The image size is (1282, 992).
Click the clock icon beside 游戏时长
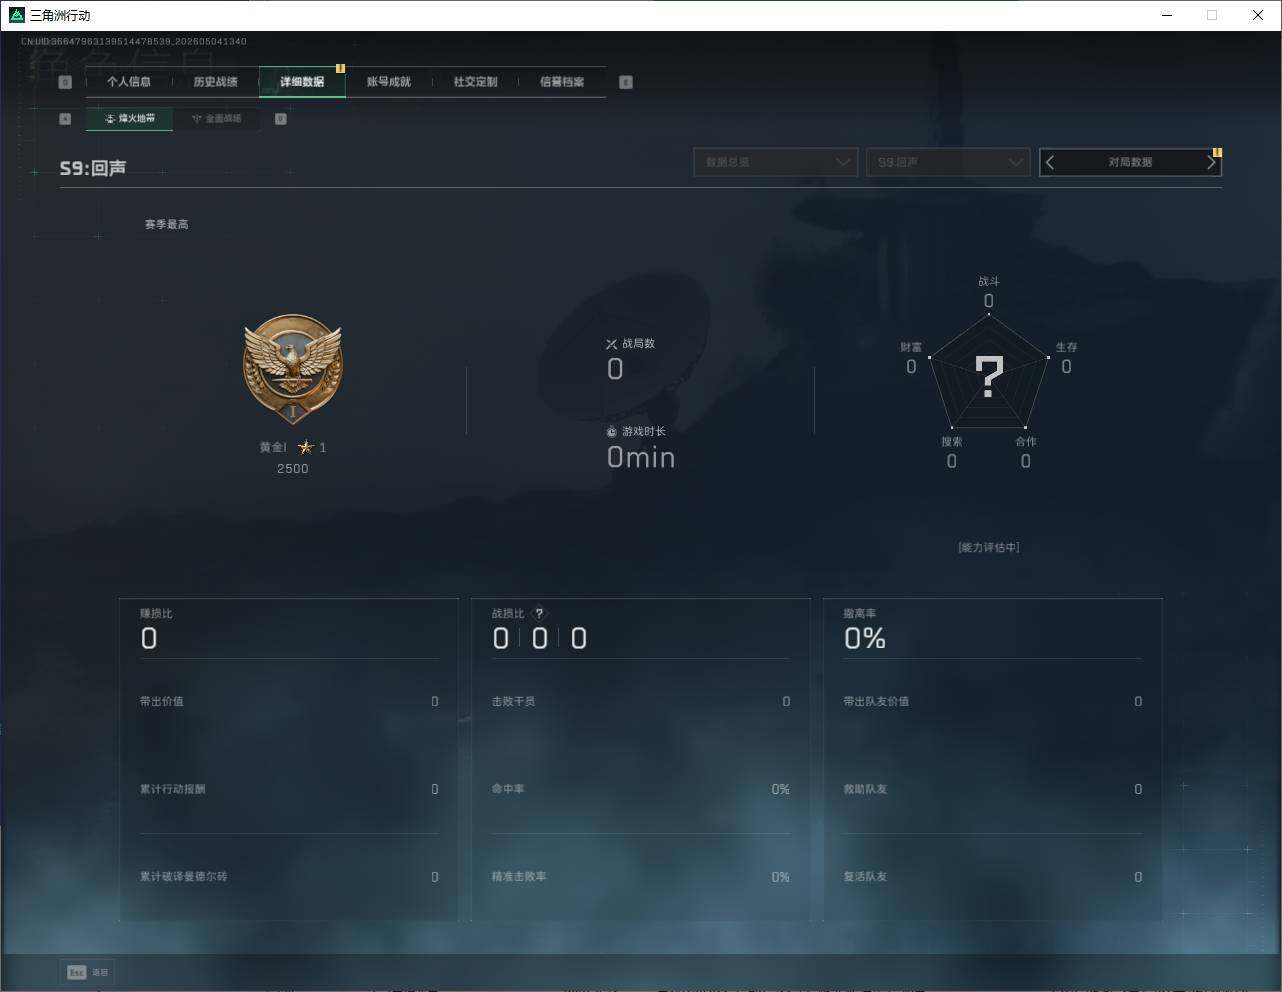pyautogui.click(x=612, y=432)
